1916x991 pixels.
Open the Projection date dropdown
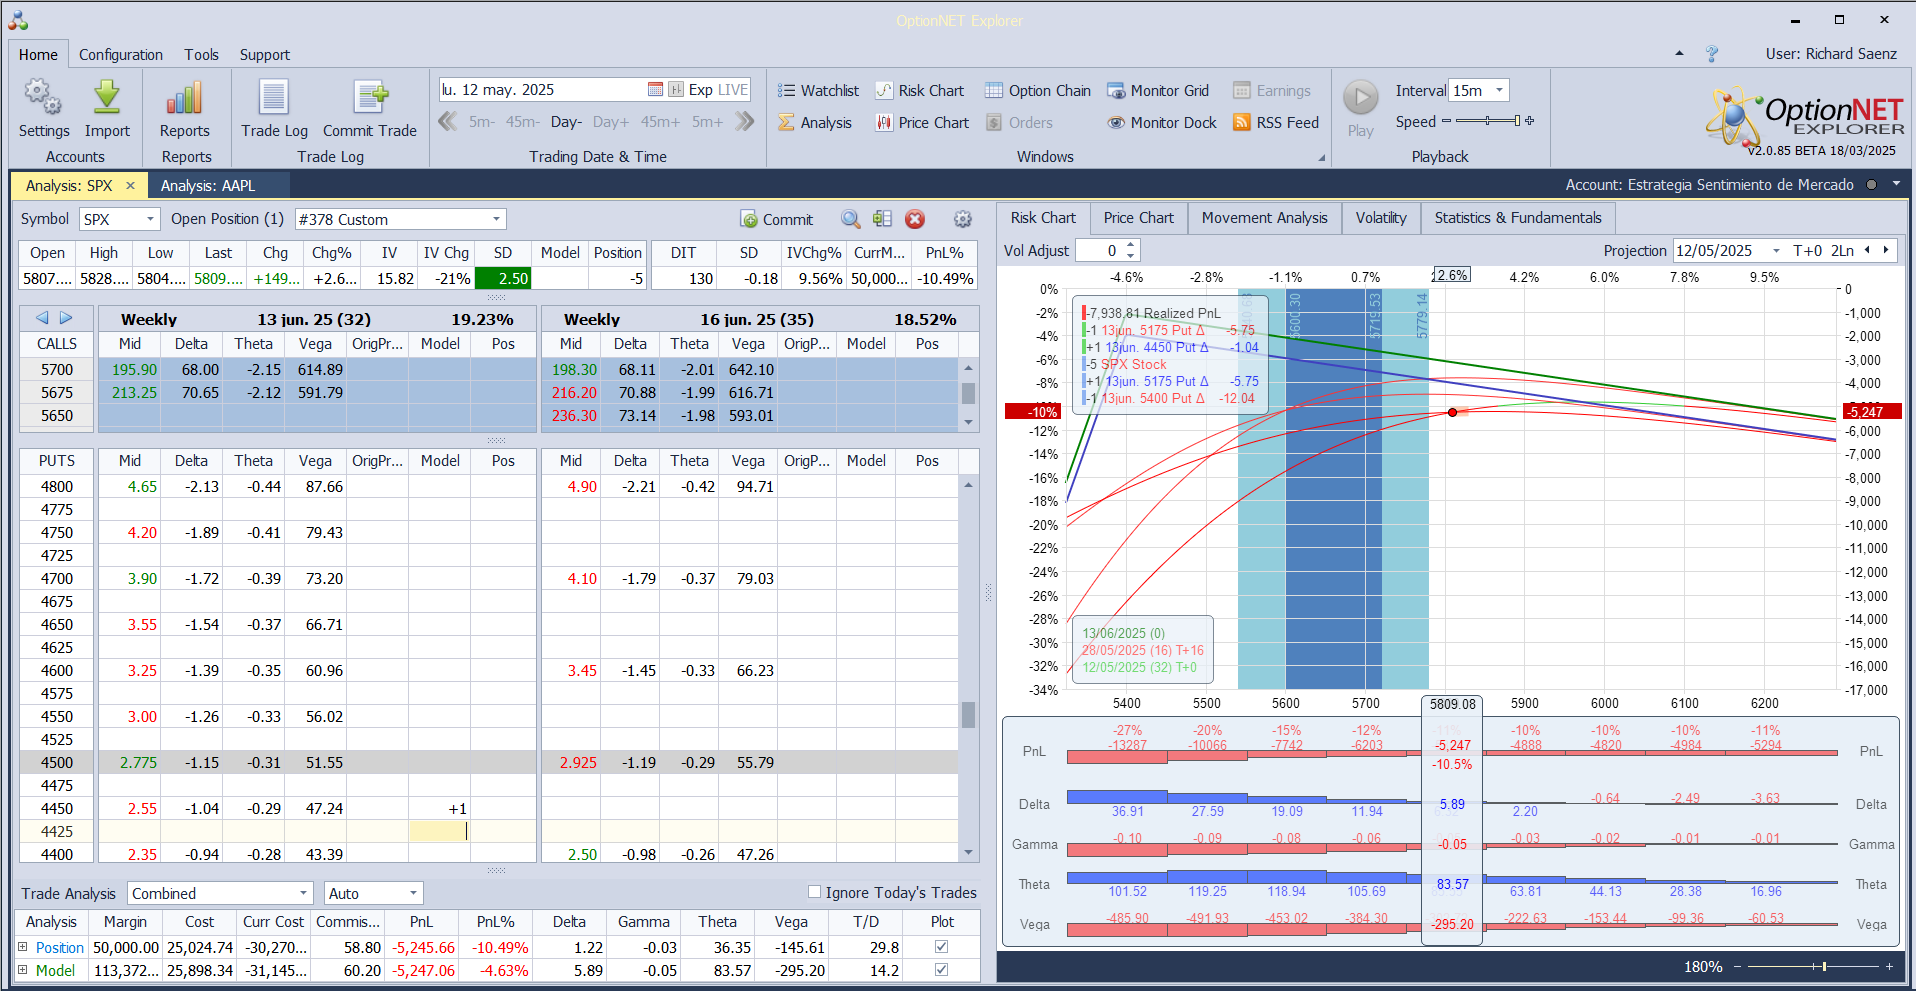[x=1776, y=251]
